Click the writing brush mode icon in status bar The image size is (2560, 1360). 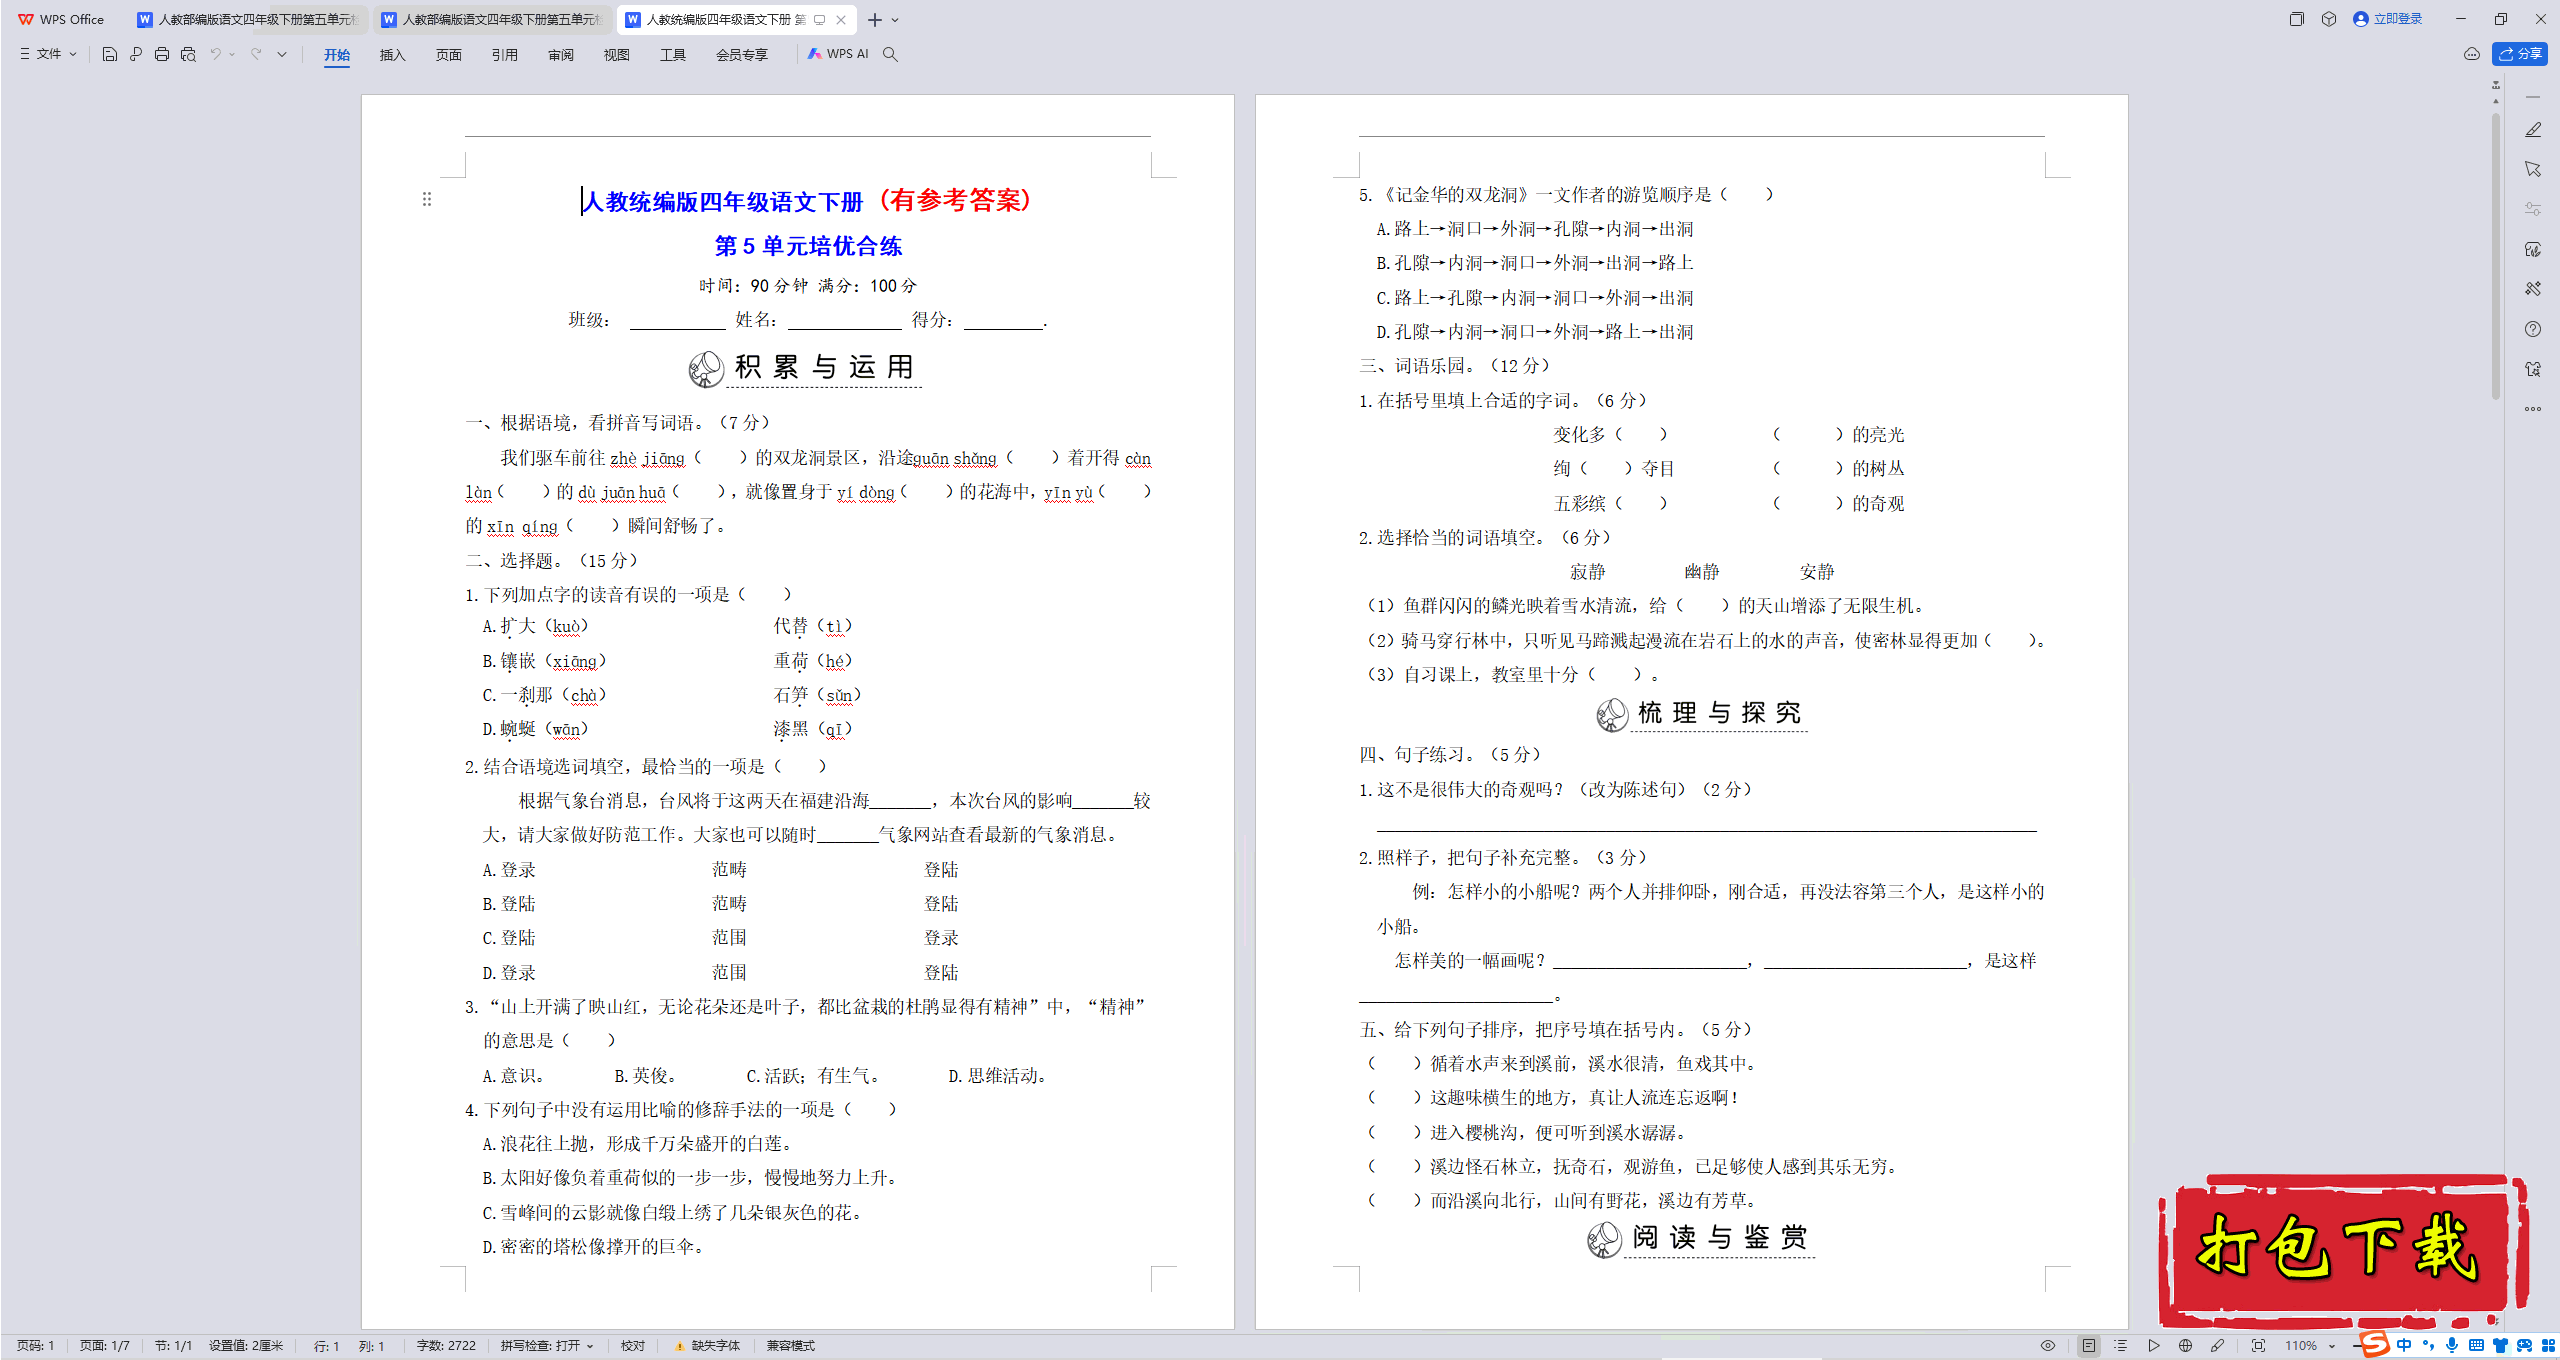pyautogui.click(x=2218, y=1346)
